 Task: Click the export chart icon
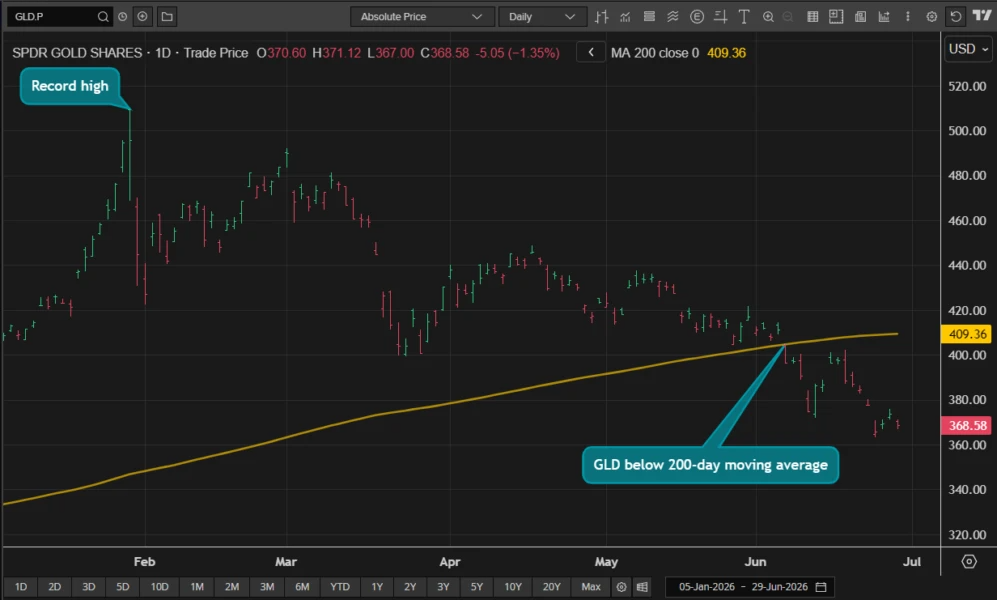pyautogui.click(x=884, y=17)
